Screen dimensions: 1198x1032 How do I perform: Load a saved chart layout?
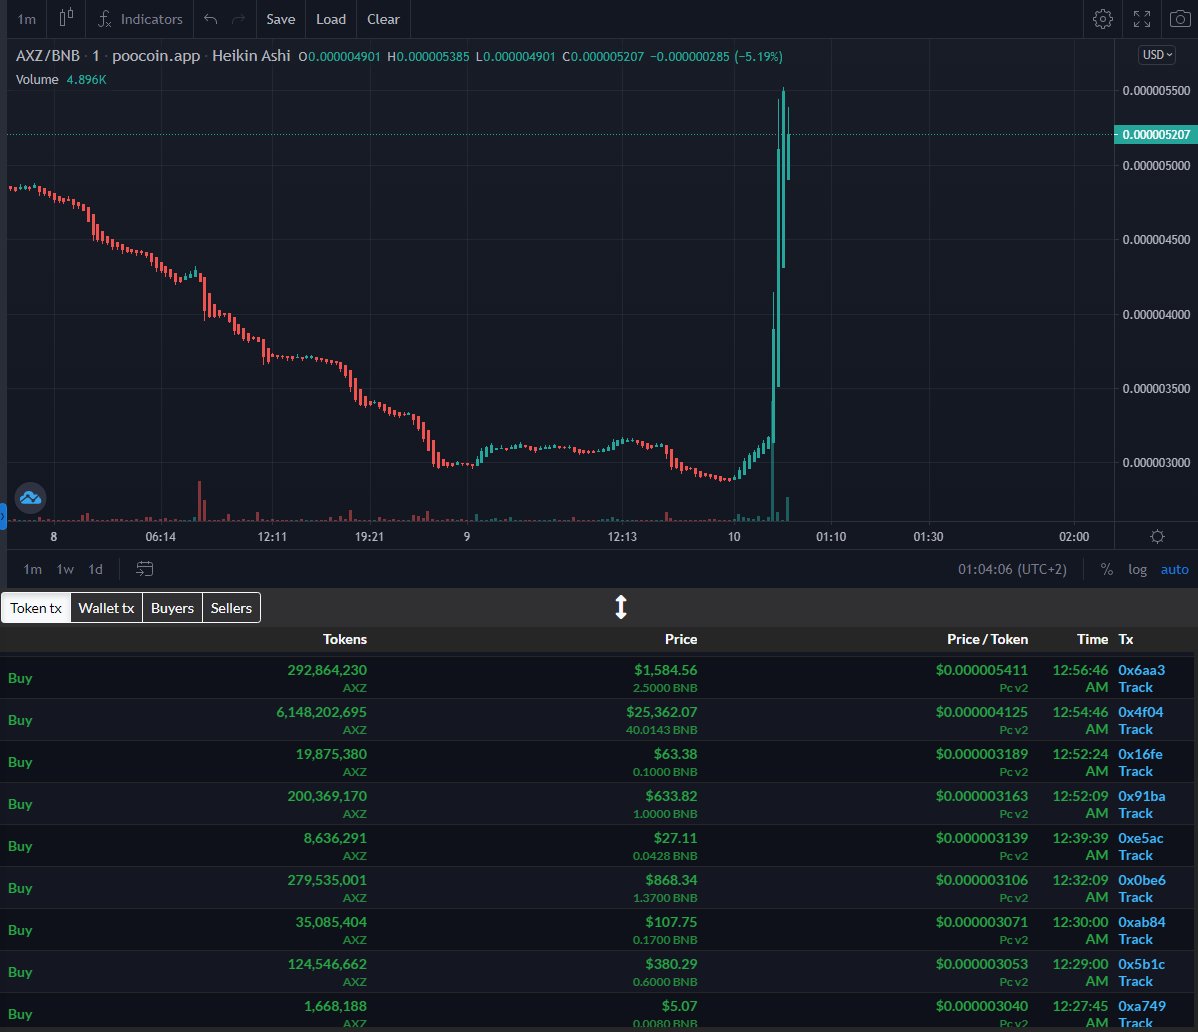[x=331, y=19]
